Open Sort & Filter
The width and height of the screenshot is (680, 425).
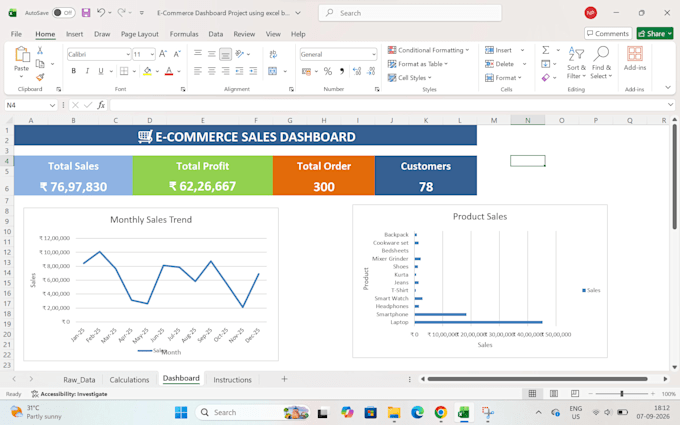tap(576, 62)
